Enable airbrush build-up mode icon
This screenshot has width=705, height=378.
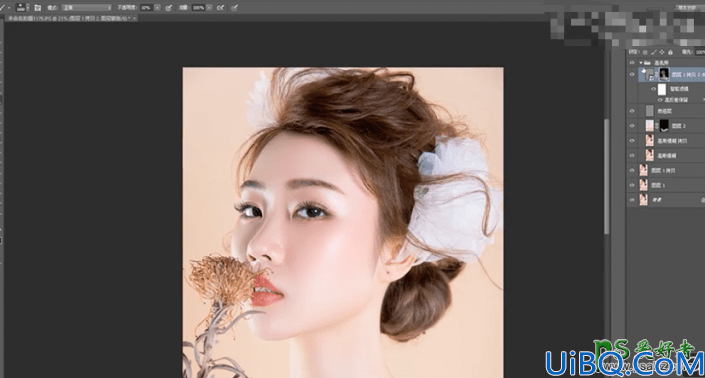(220, 8)
